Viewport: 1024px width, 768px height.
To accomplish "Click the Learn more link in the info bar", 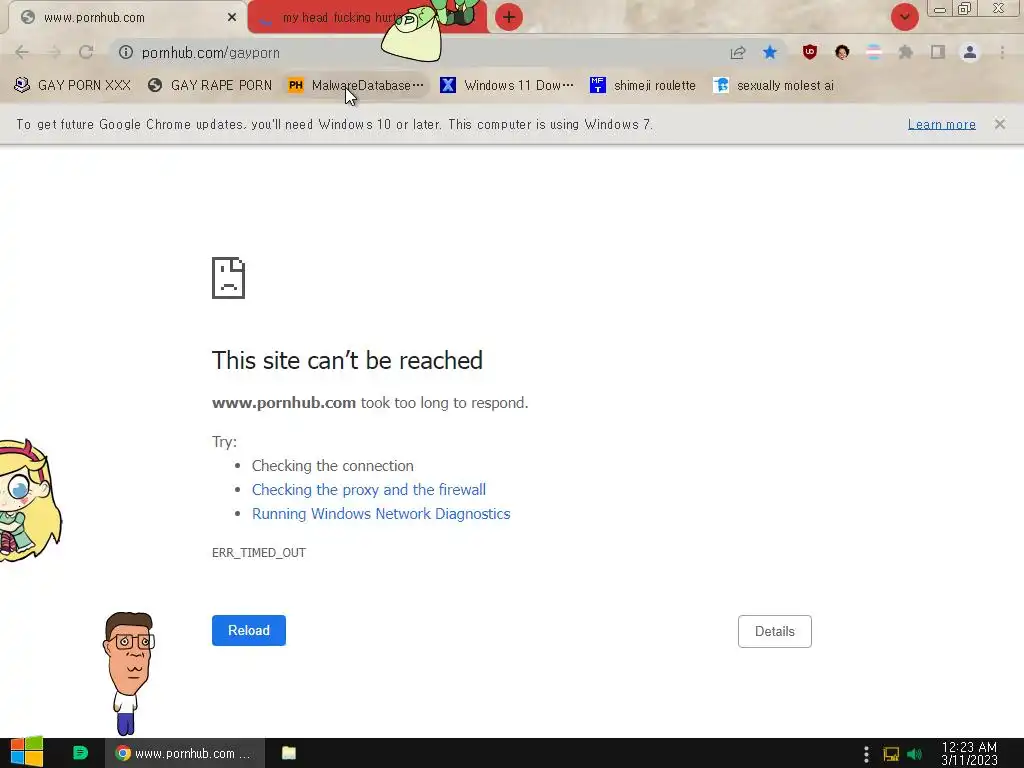I will click(x=942, y=124).
